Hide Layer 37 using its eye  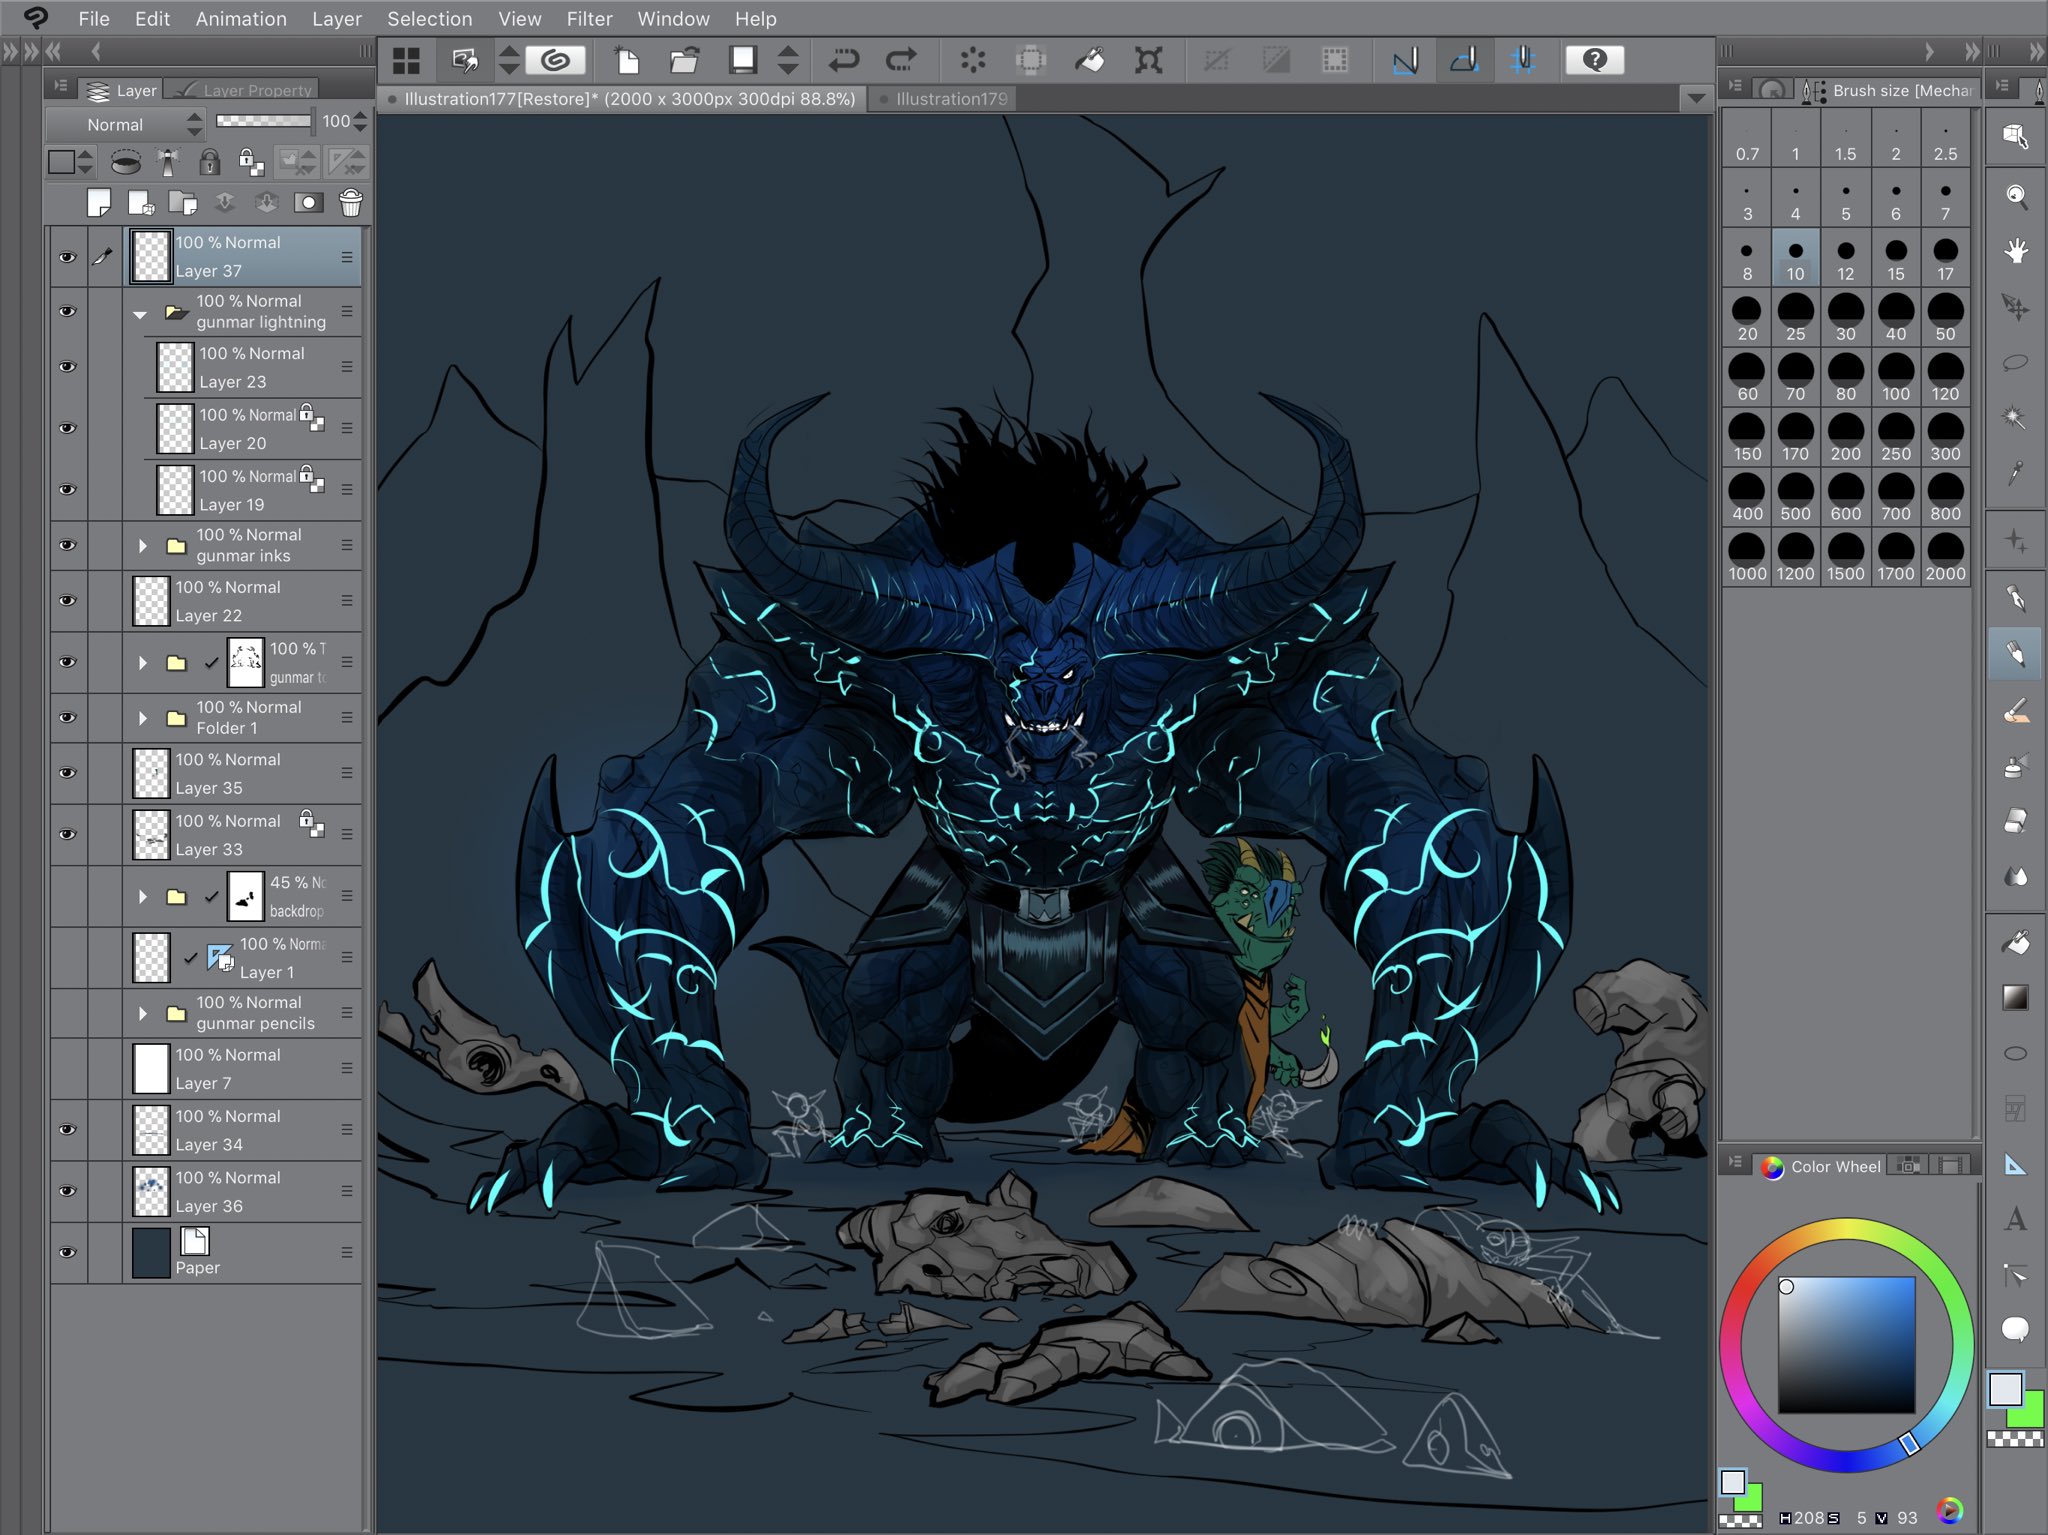(x=68, y=257)
